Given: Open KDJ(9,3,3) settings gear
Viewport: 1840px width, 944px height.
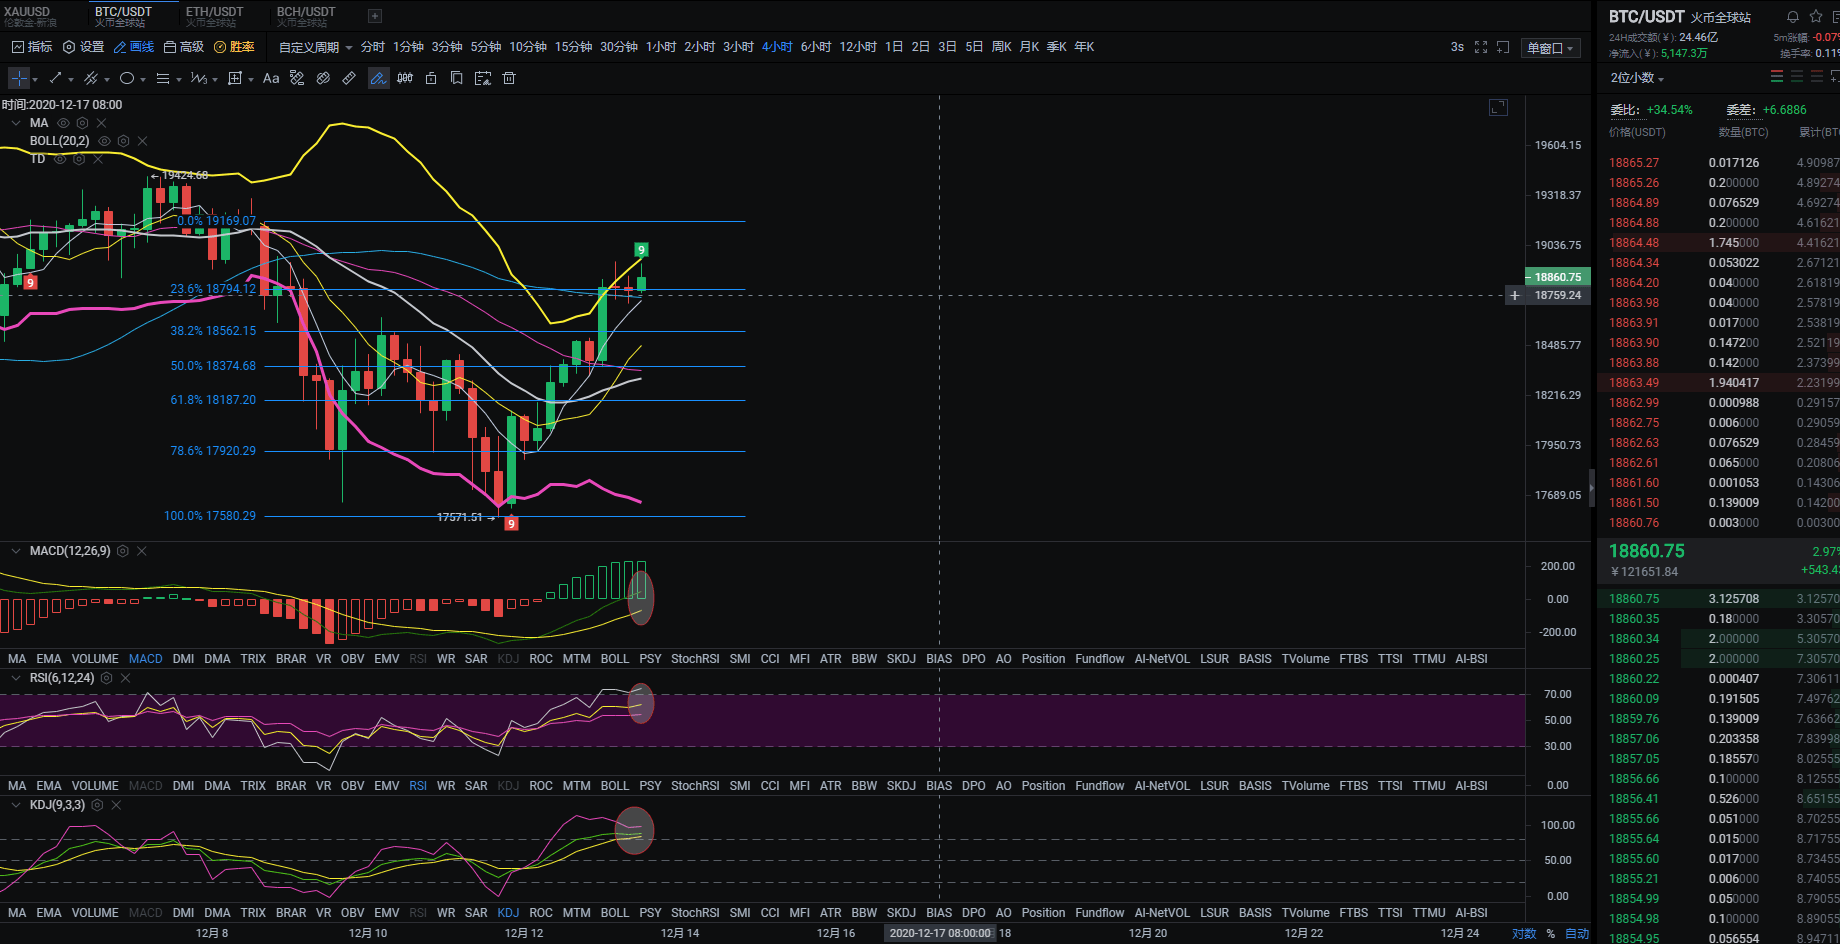Looking at the screenshot, I should point(97,805).
